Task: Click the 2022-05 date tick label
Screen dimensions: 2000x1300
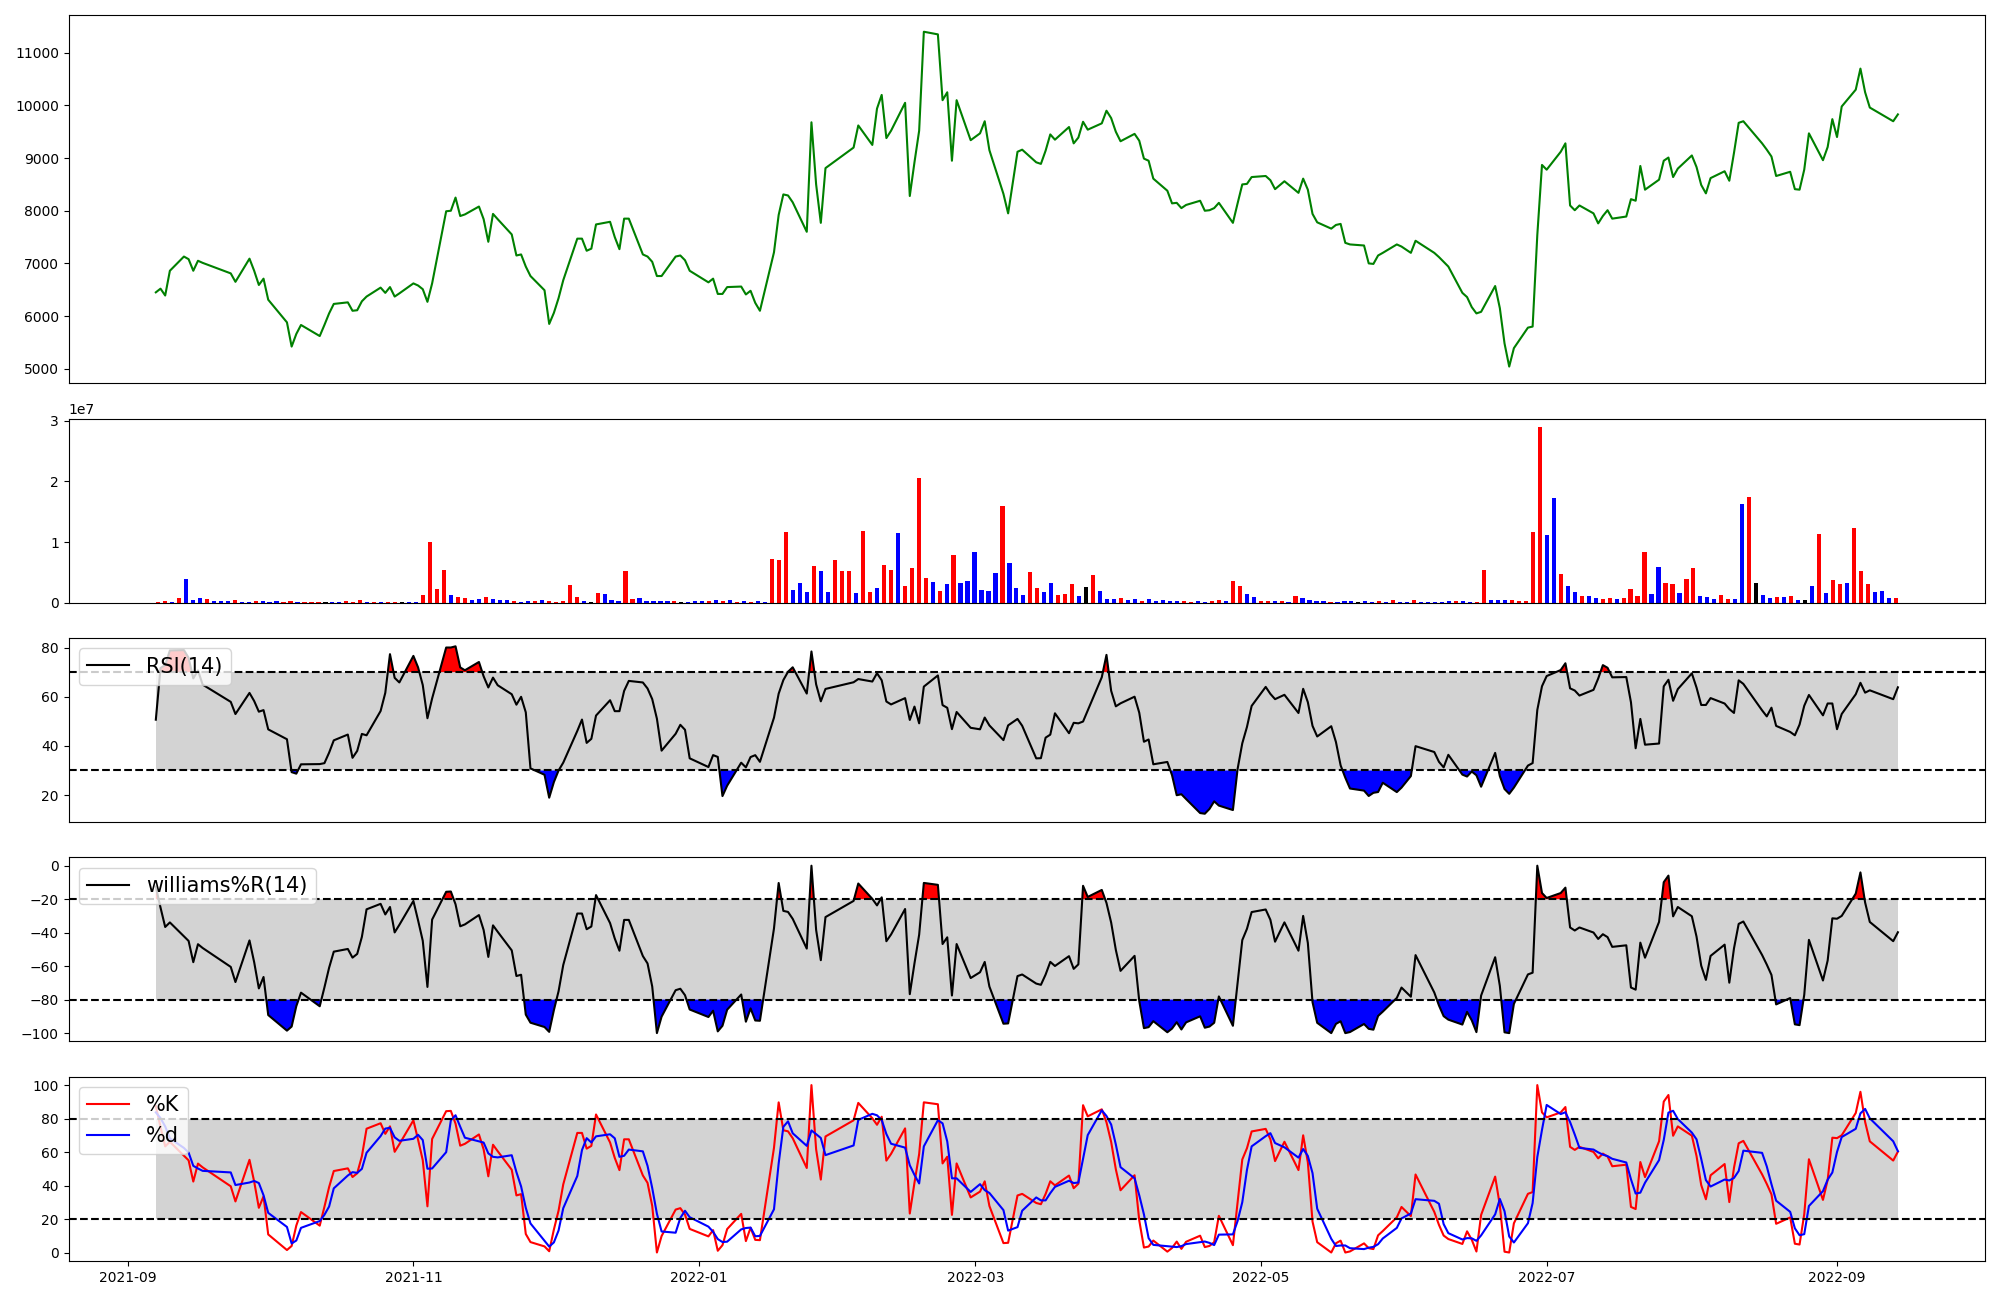Action: [x=1260, y=1277]
